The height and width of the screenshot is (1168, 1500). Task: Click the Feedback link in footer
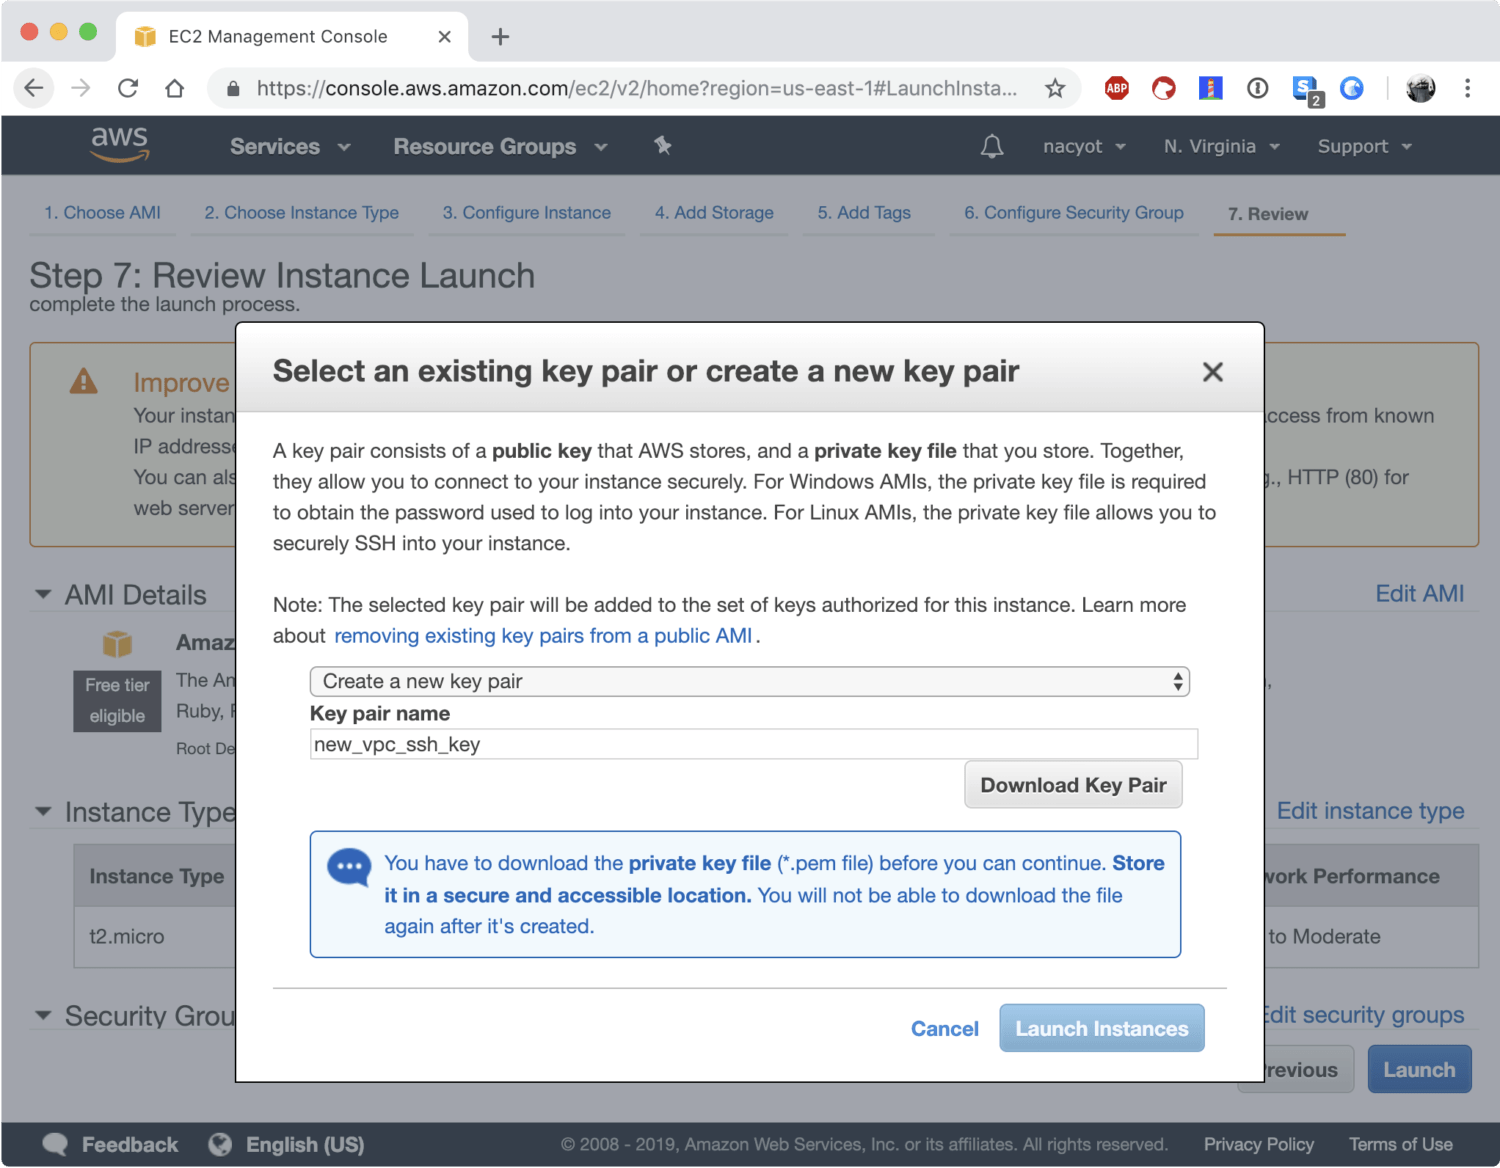[x=130, y=1145]
